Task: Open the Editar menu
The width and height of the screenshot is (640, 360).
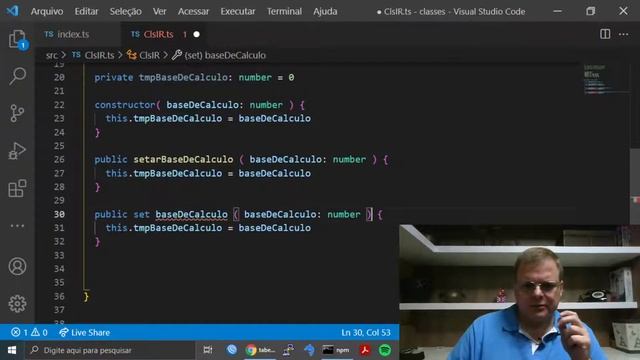Action: coord(86,11)
